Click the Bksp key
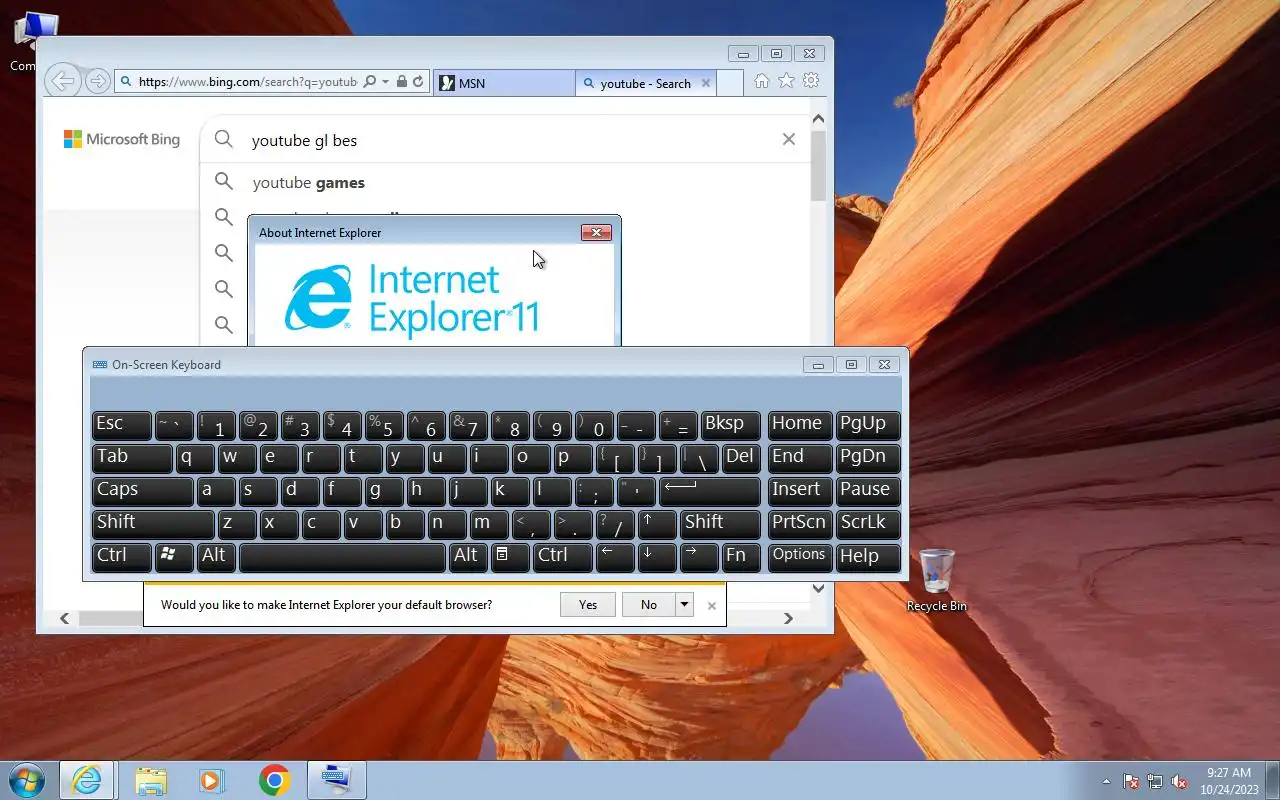1280x800 pixels. (x=730, y=424)
